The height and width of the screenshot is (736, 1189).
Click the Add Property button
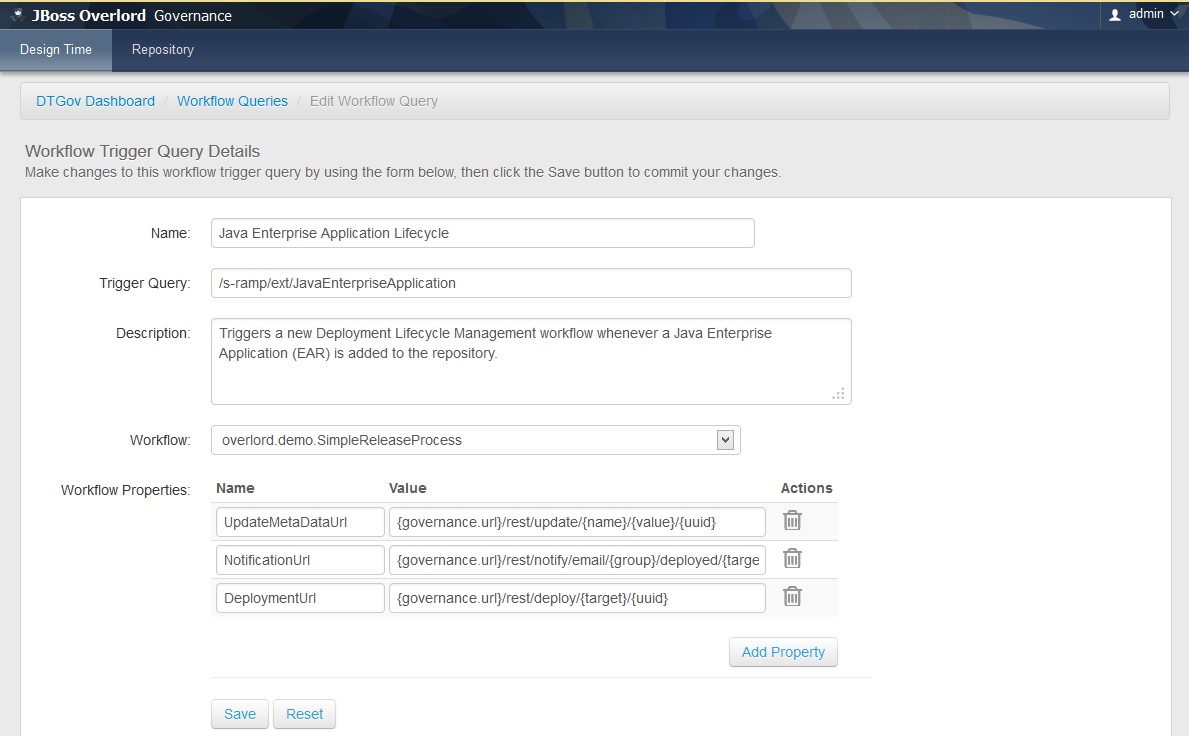click(783, 652)
